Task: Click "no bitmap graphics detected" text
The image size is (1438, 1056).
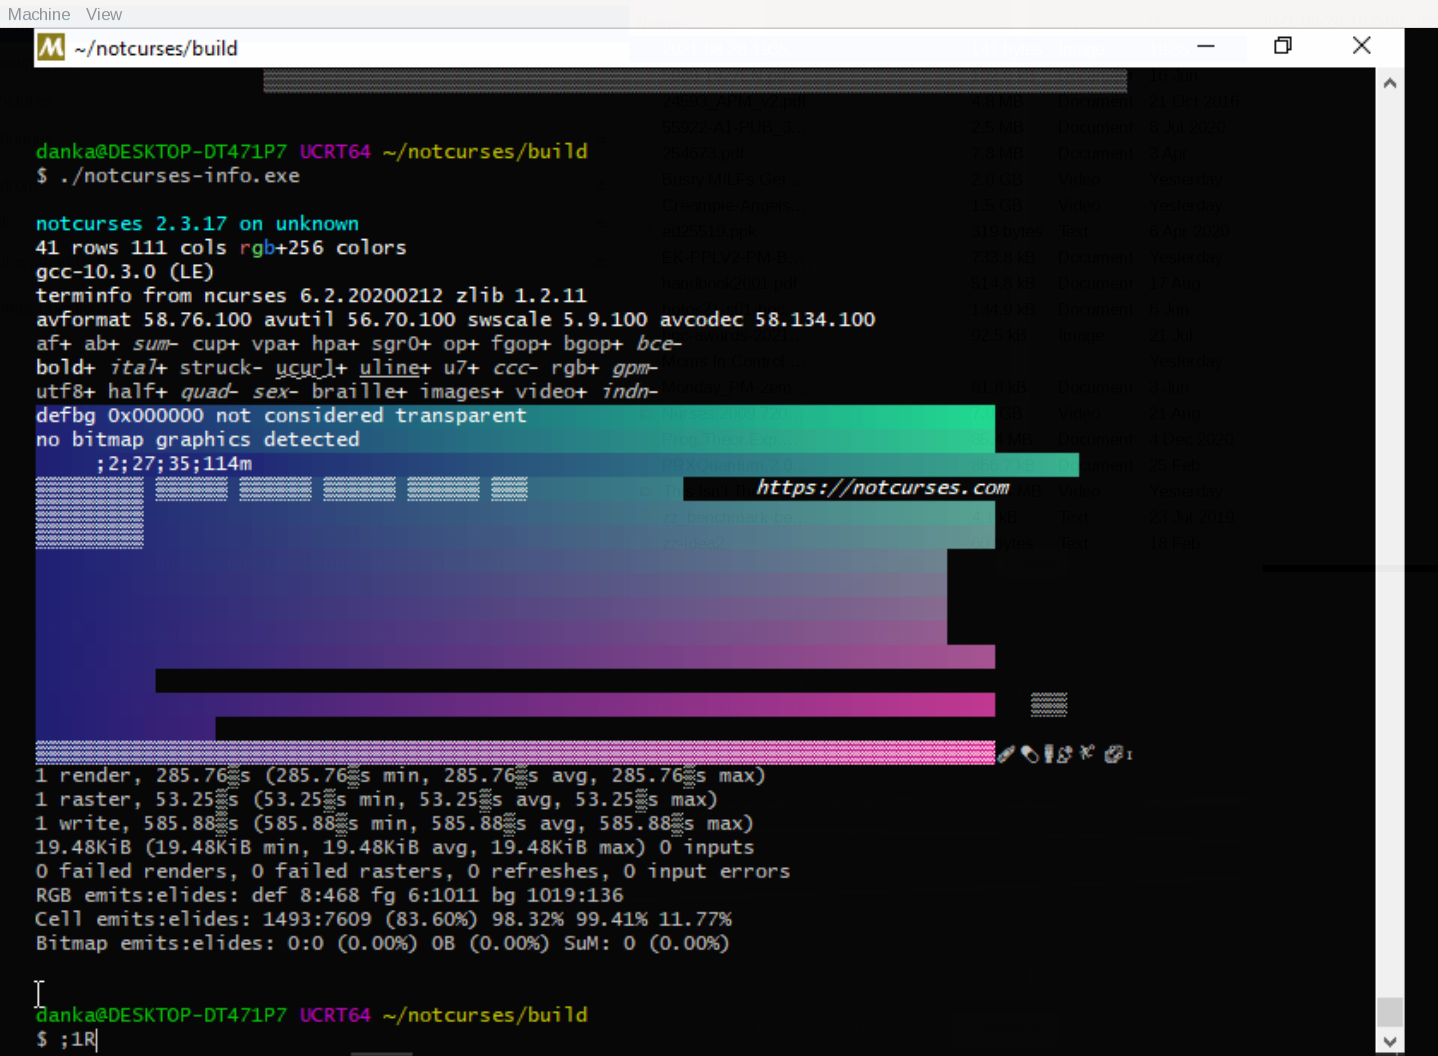Action: click(198, 440)
